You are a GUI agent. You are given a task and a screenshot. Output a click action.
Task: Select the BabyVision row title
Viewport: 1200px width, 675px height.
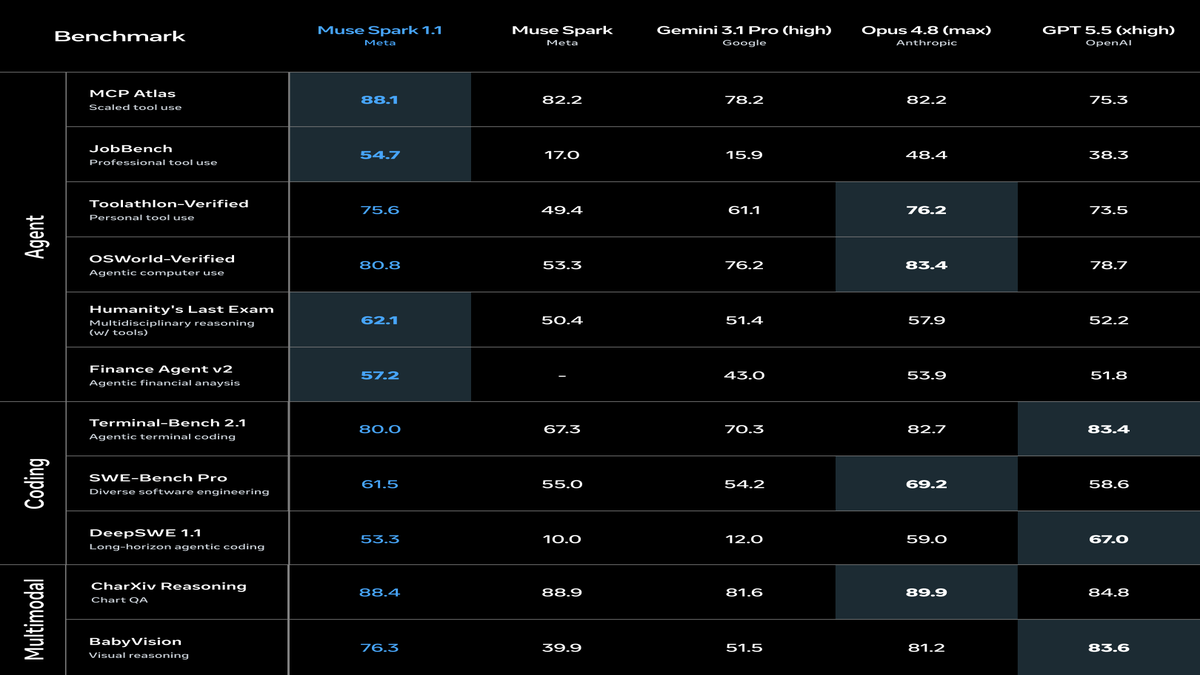(135, 641)
